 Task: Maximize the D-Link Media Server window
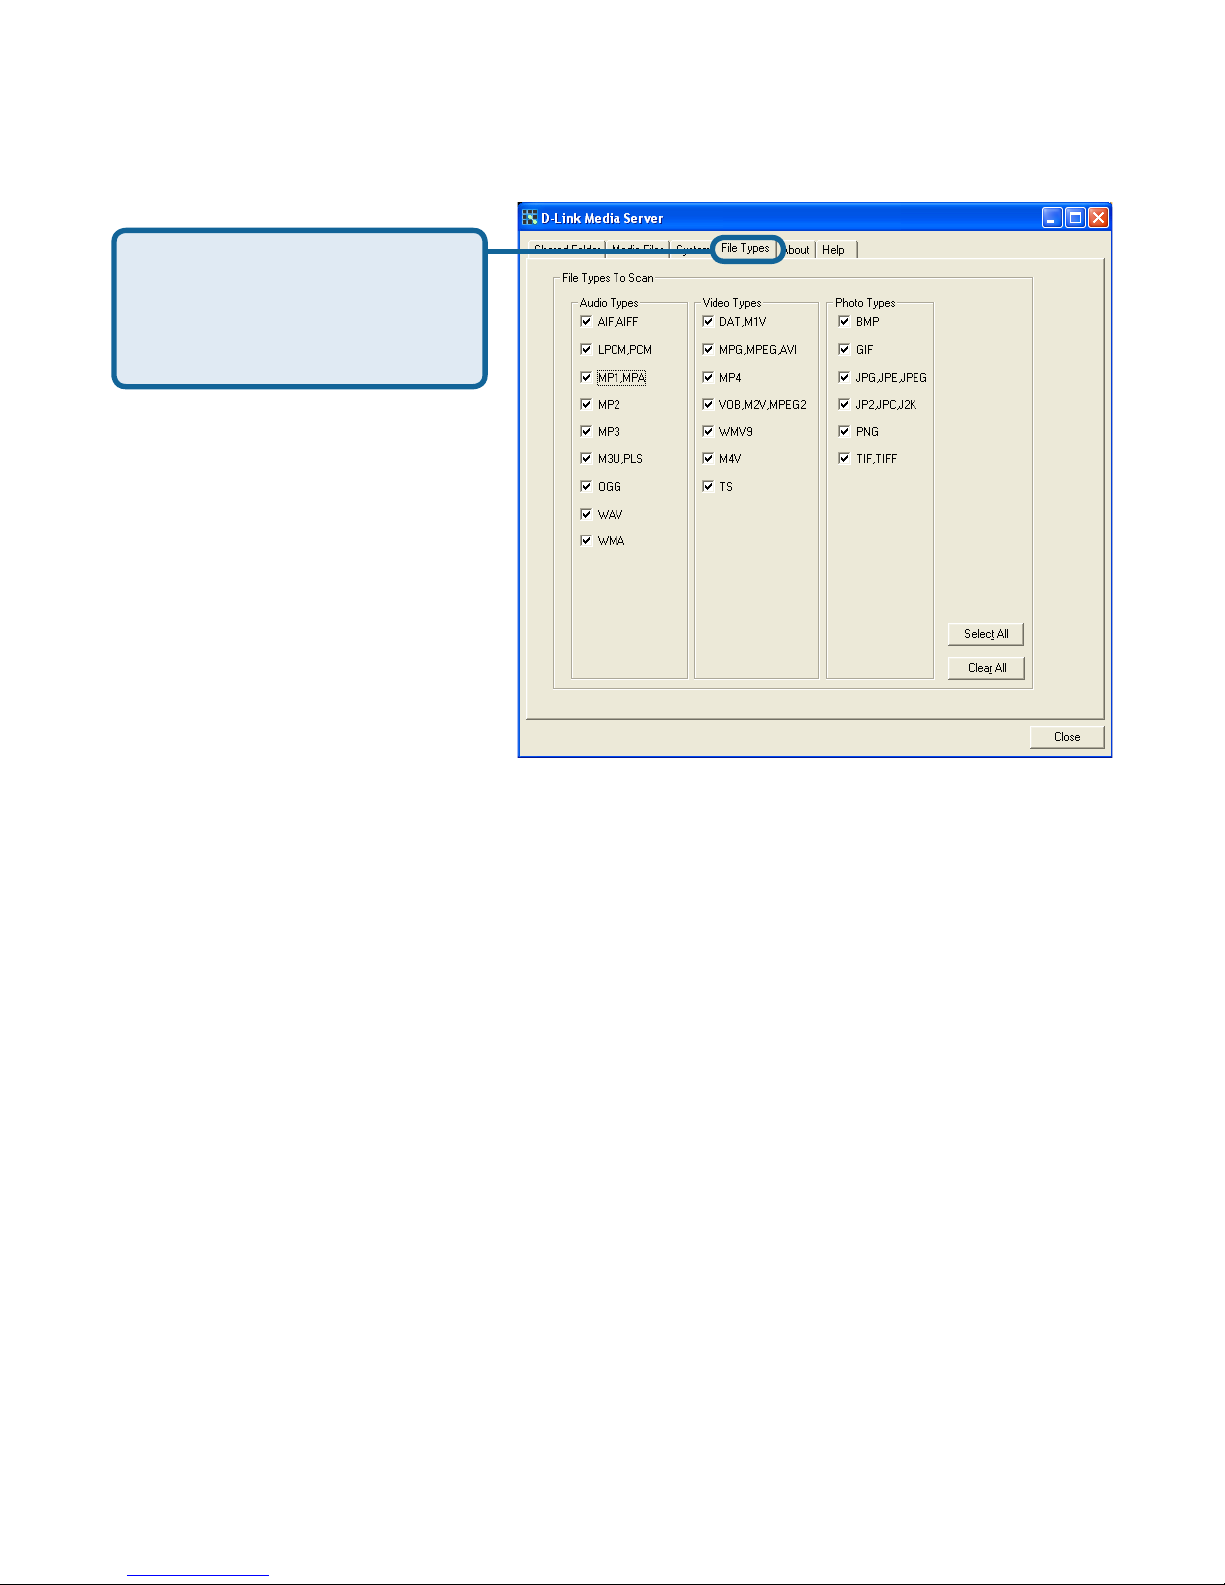pos(1075,218)
